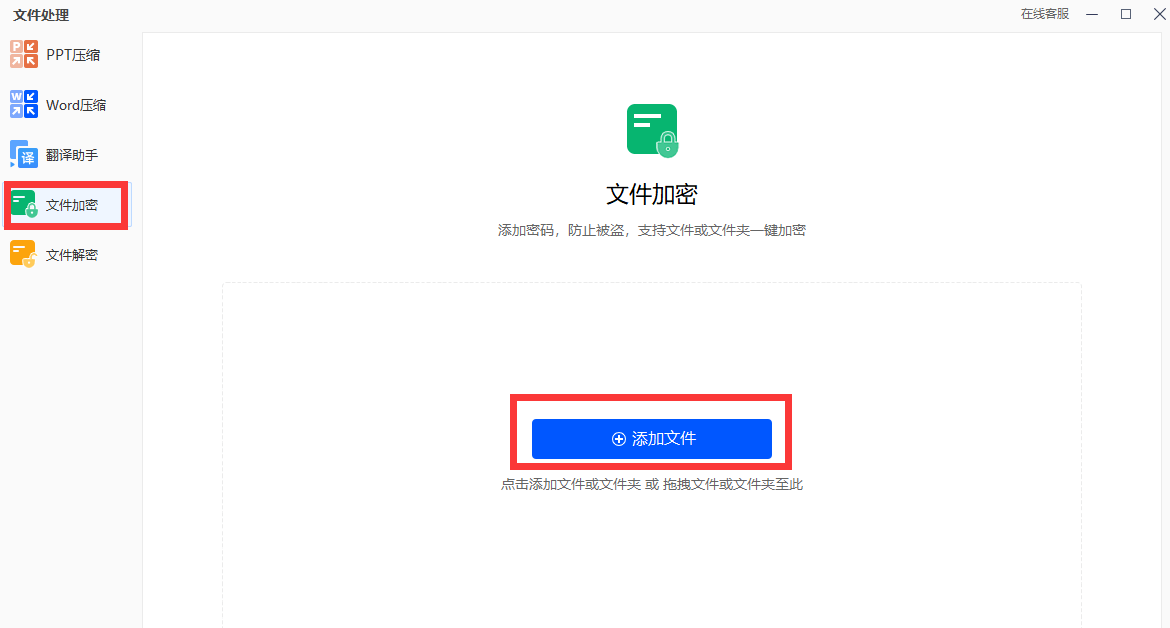Click the green 文件加密 lock icon in sidebar
1170x628 pixels.
[x=24, y=204]
